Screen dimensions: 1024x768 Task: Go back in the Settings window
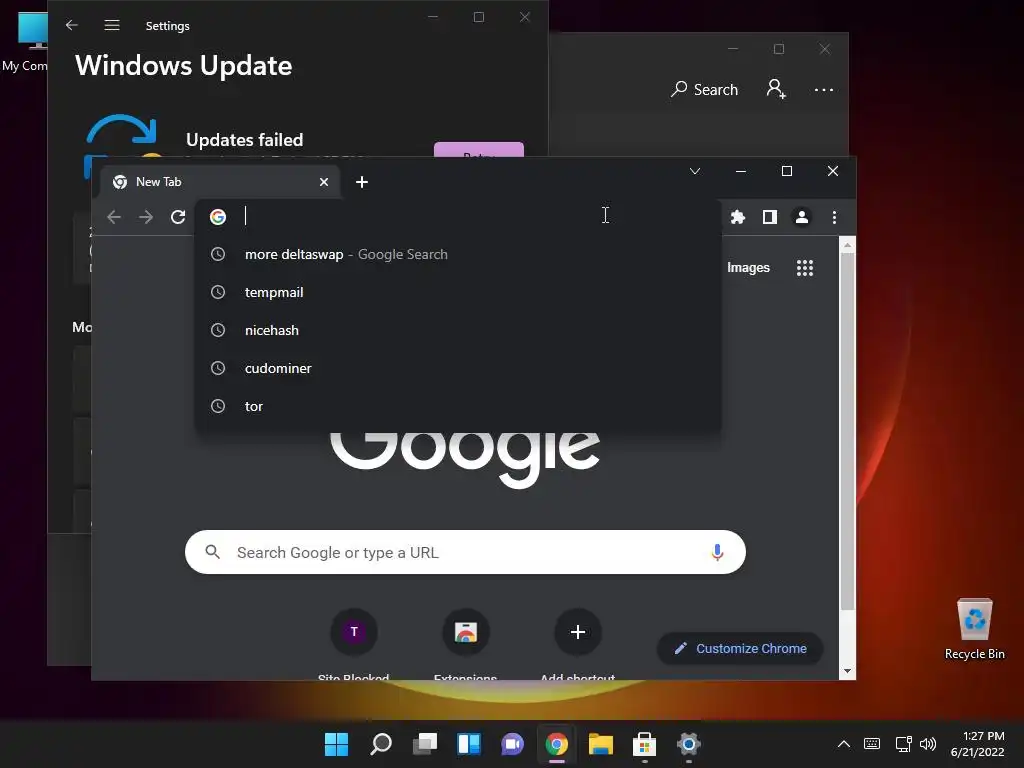pyautogui.click(x=72, y=25)
